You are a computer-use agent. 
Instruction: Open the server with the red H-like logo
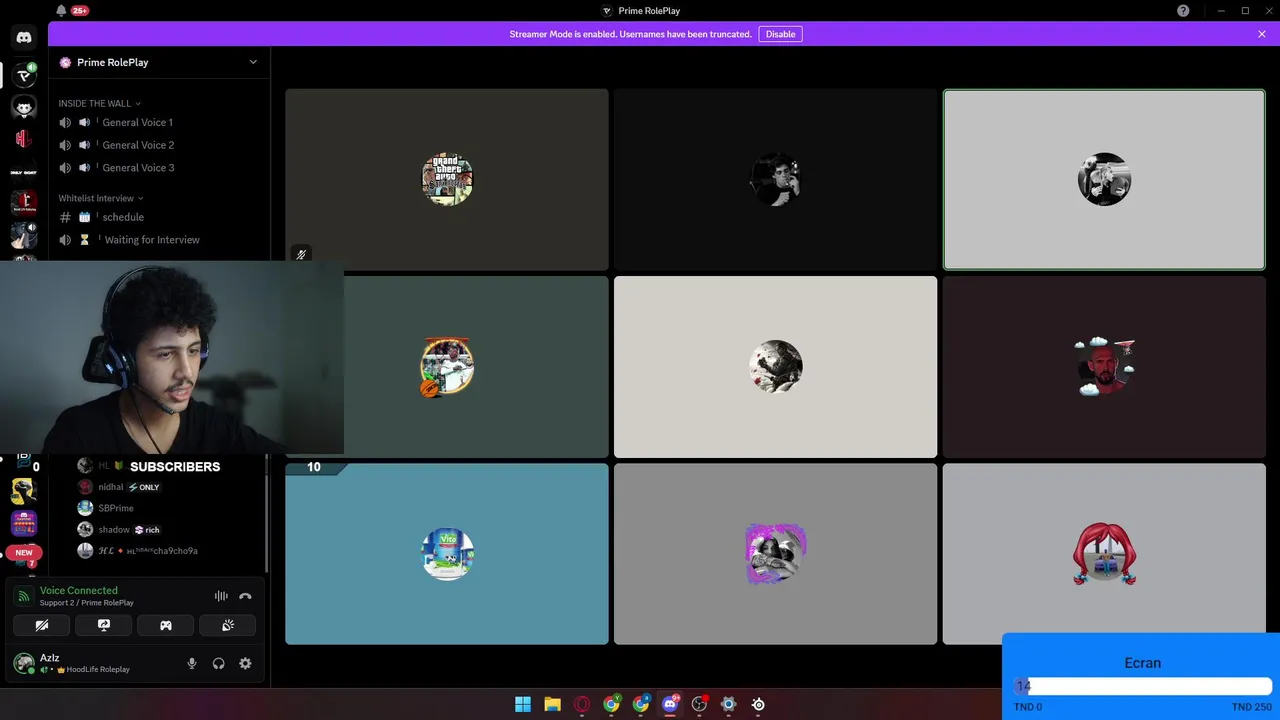(24, 139)
